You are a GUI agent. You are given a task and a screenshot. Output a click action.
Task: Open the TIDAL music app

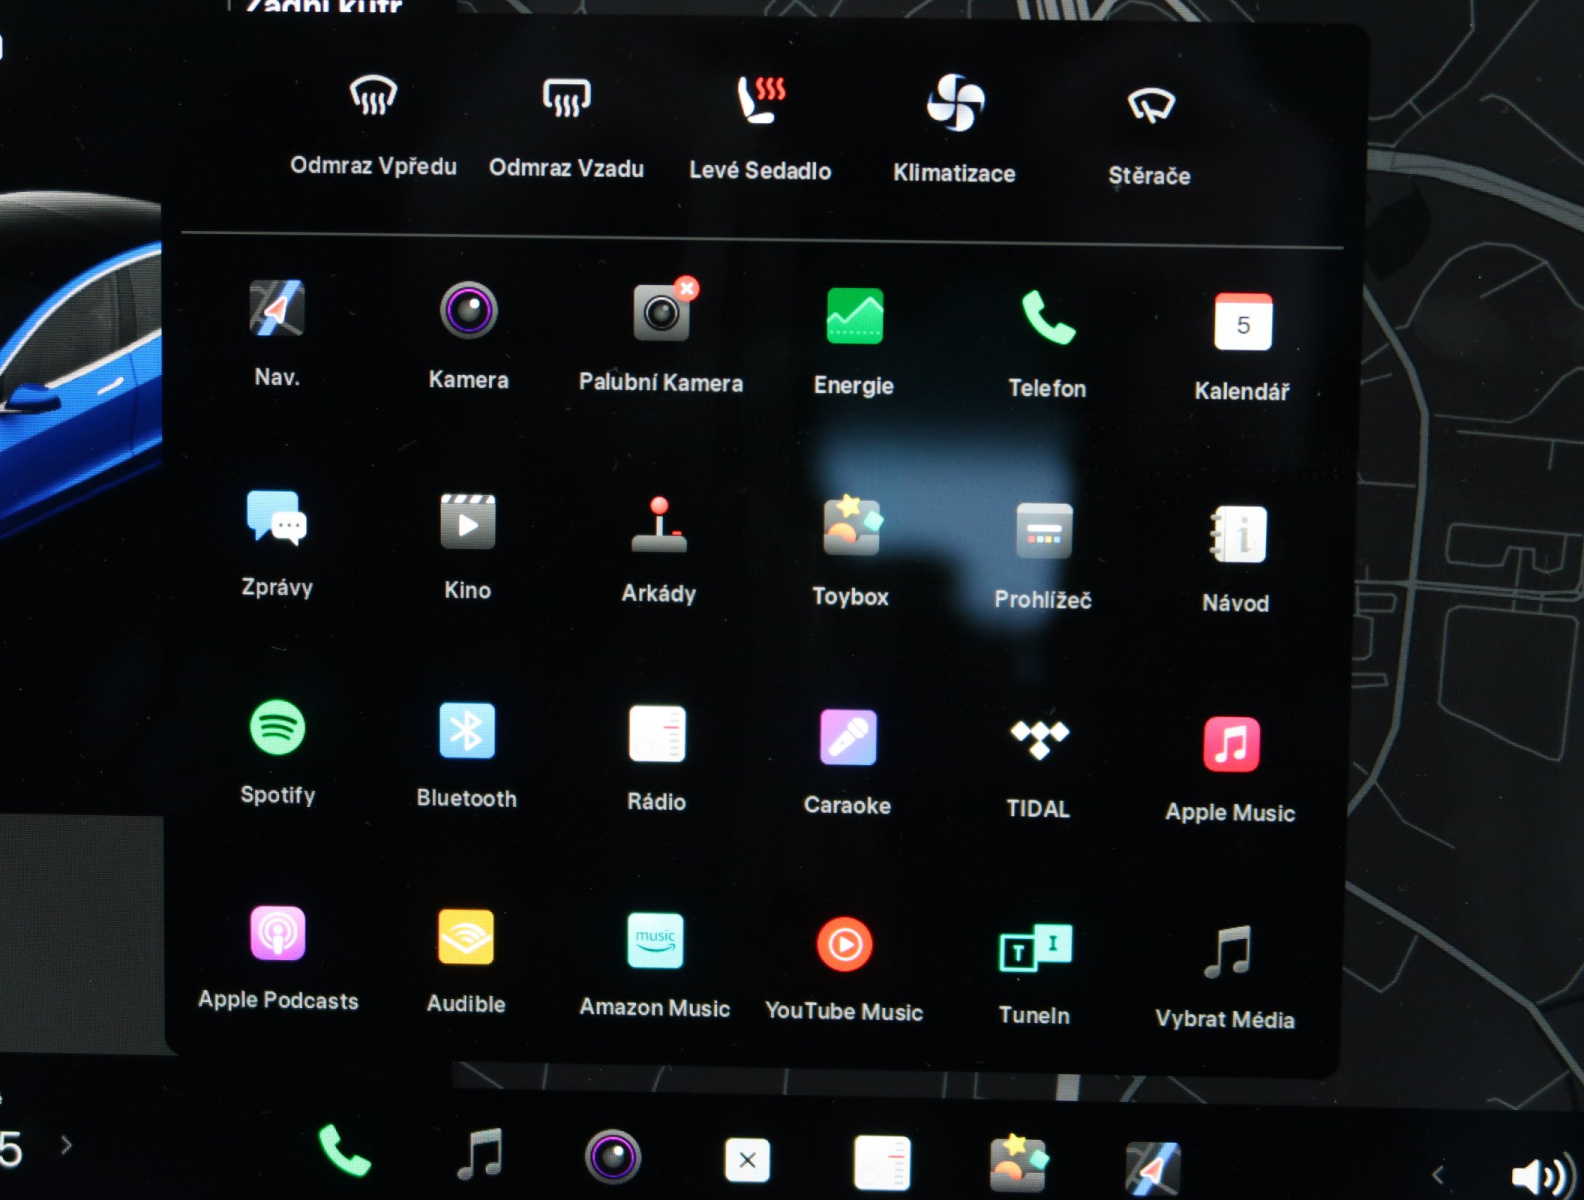coord(1039,740)
